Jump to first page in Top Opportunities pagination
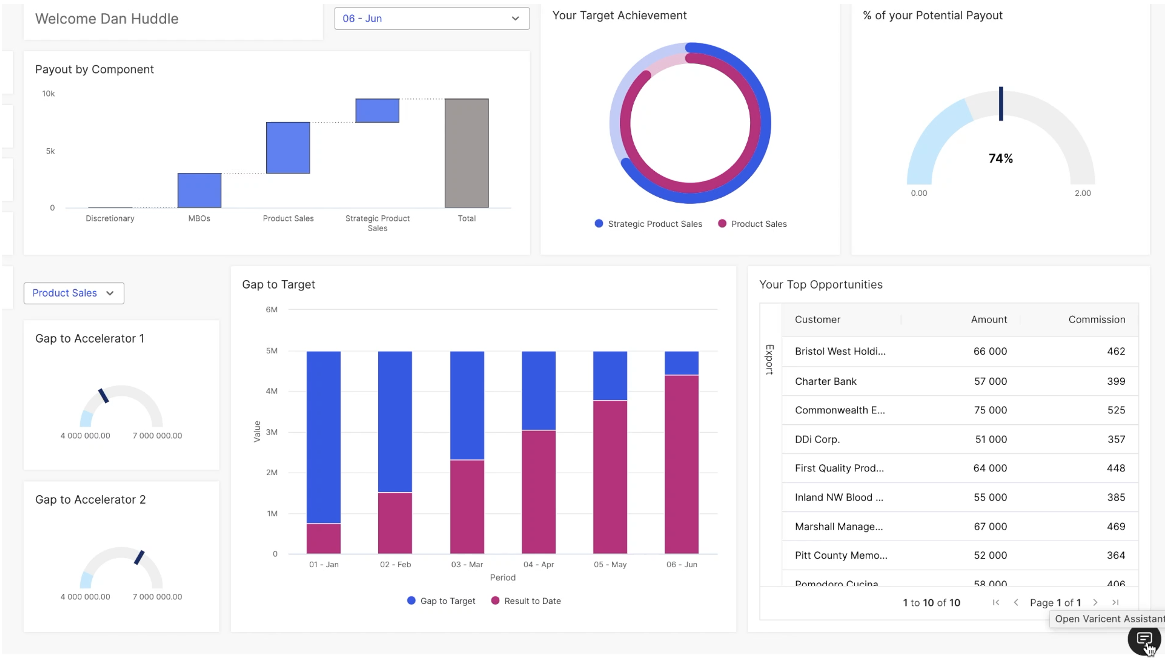 (x=995, y=602)
